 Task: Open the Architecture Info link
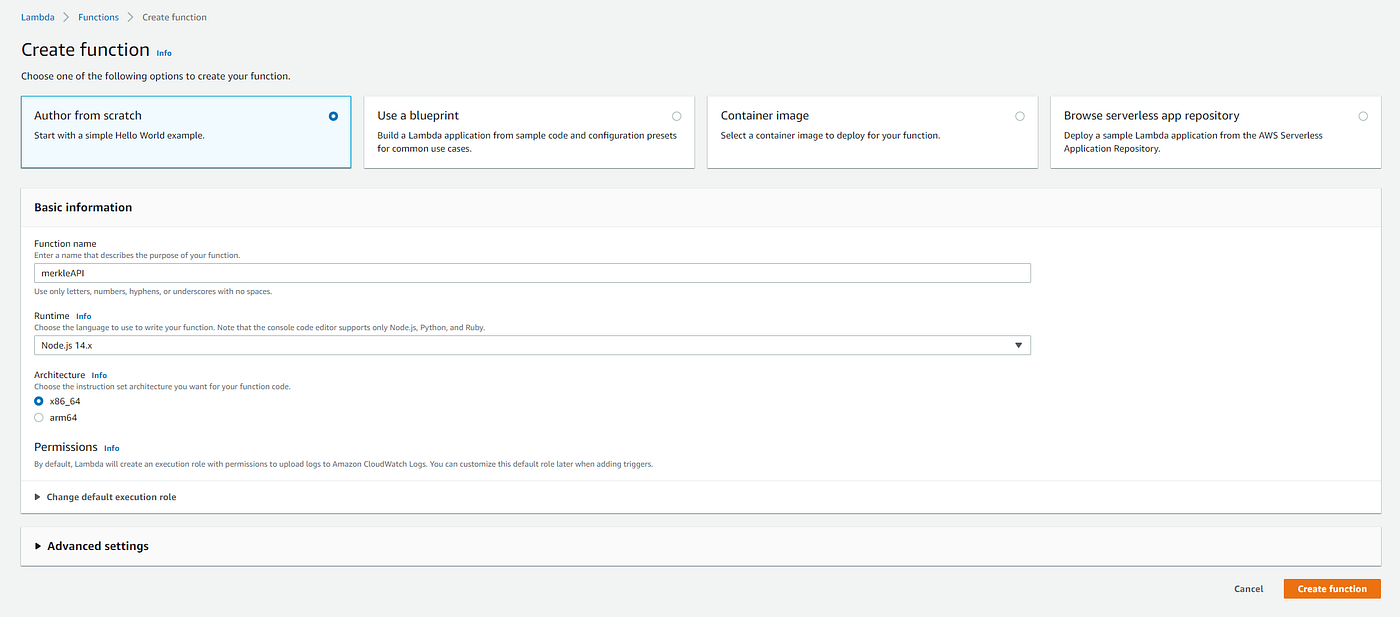99,375
